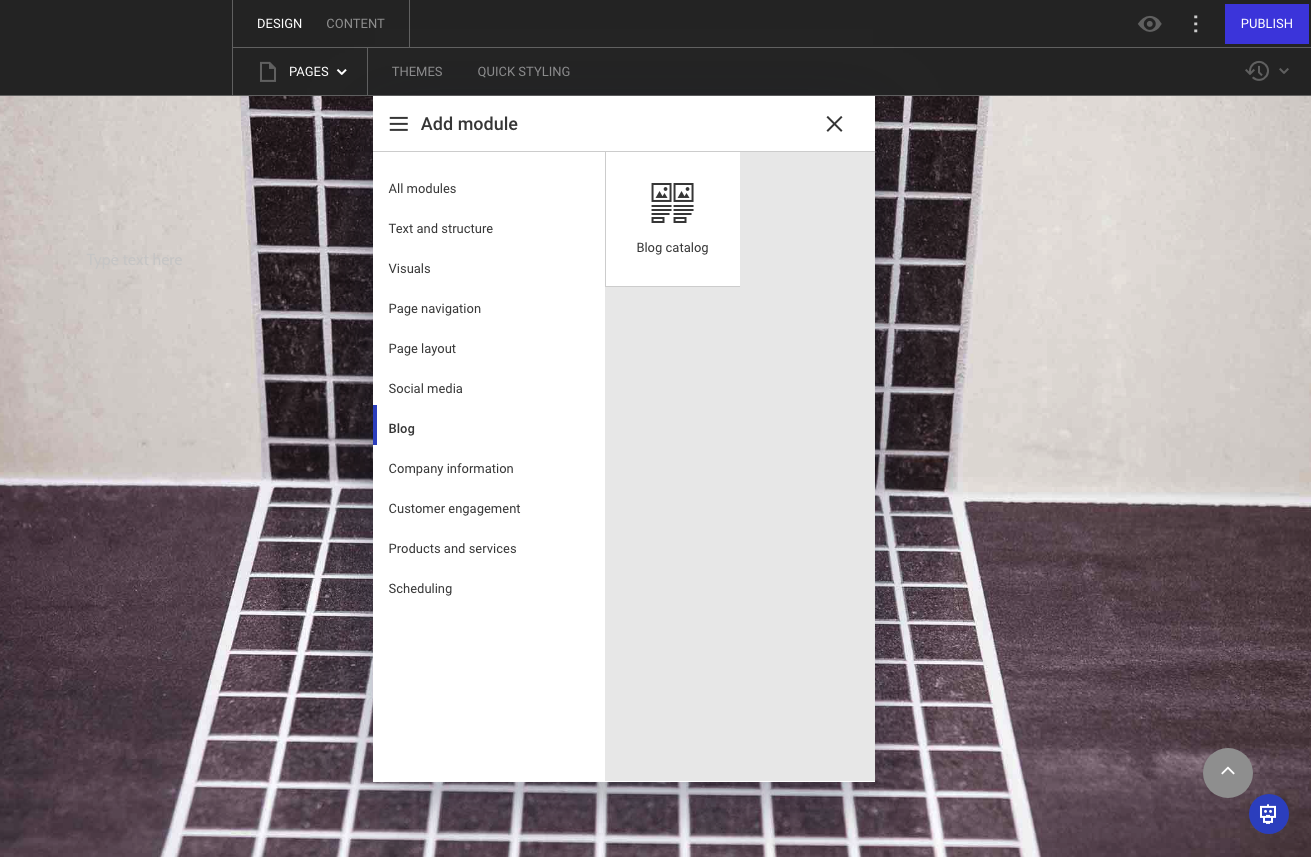Select All modules category

click(x=489, y=189)
